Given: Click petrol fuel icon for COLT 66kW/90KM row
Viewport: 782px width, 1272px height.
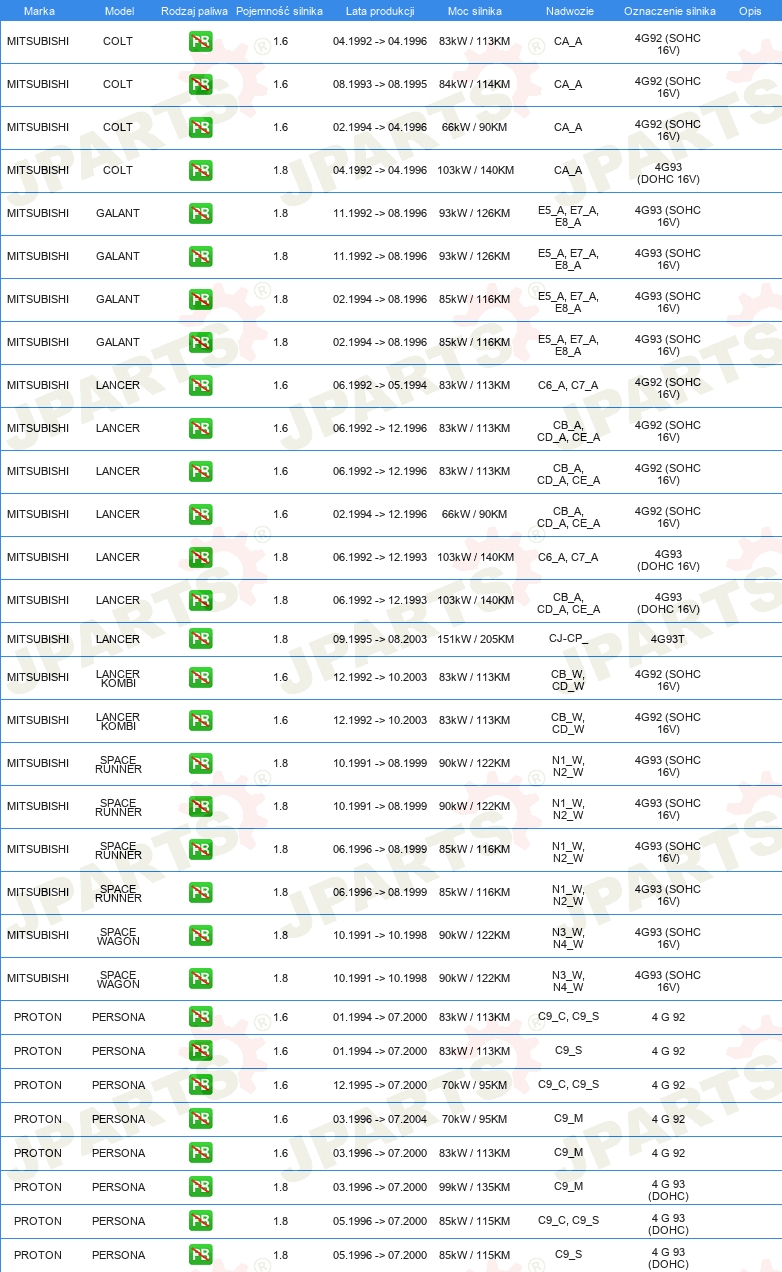Looking at the screenshot, I should click(x=200, y=128).
